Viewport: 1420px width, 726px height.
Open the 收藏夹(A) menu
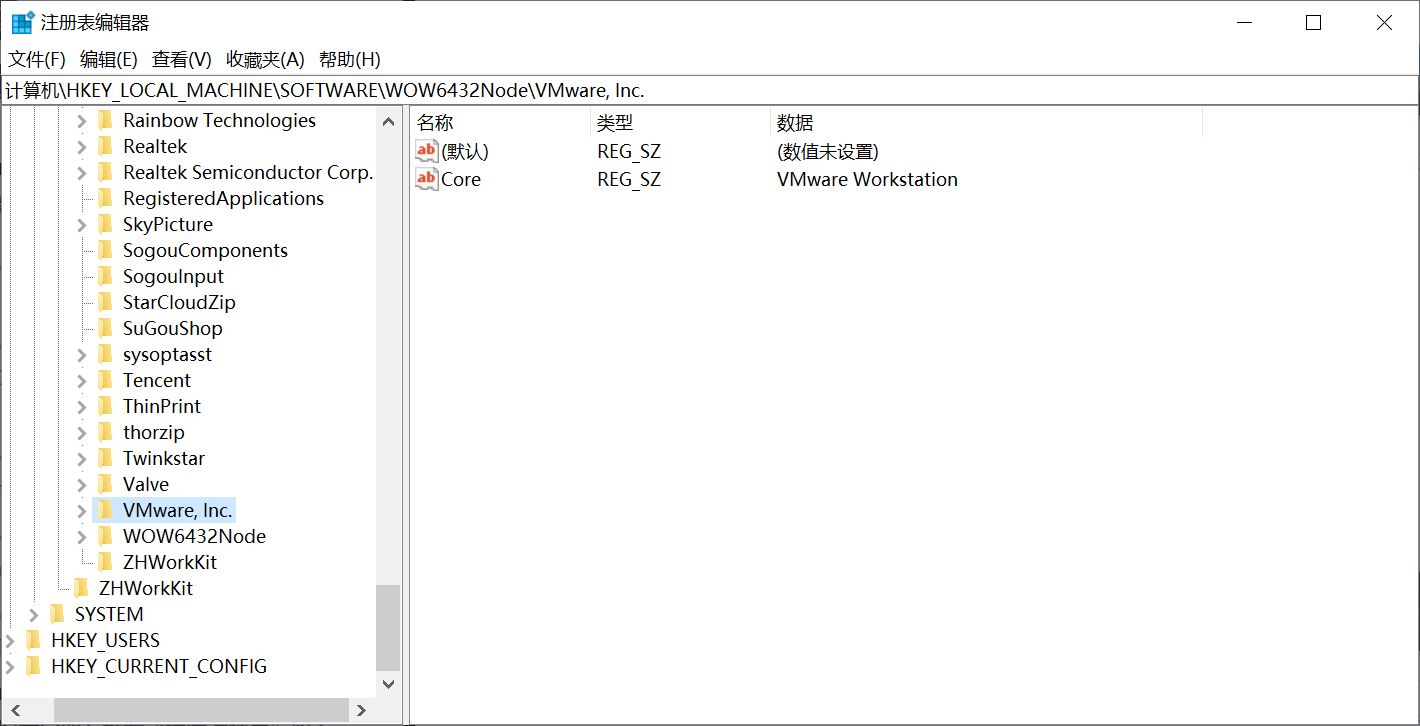click(265, 60)
